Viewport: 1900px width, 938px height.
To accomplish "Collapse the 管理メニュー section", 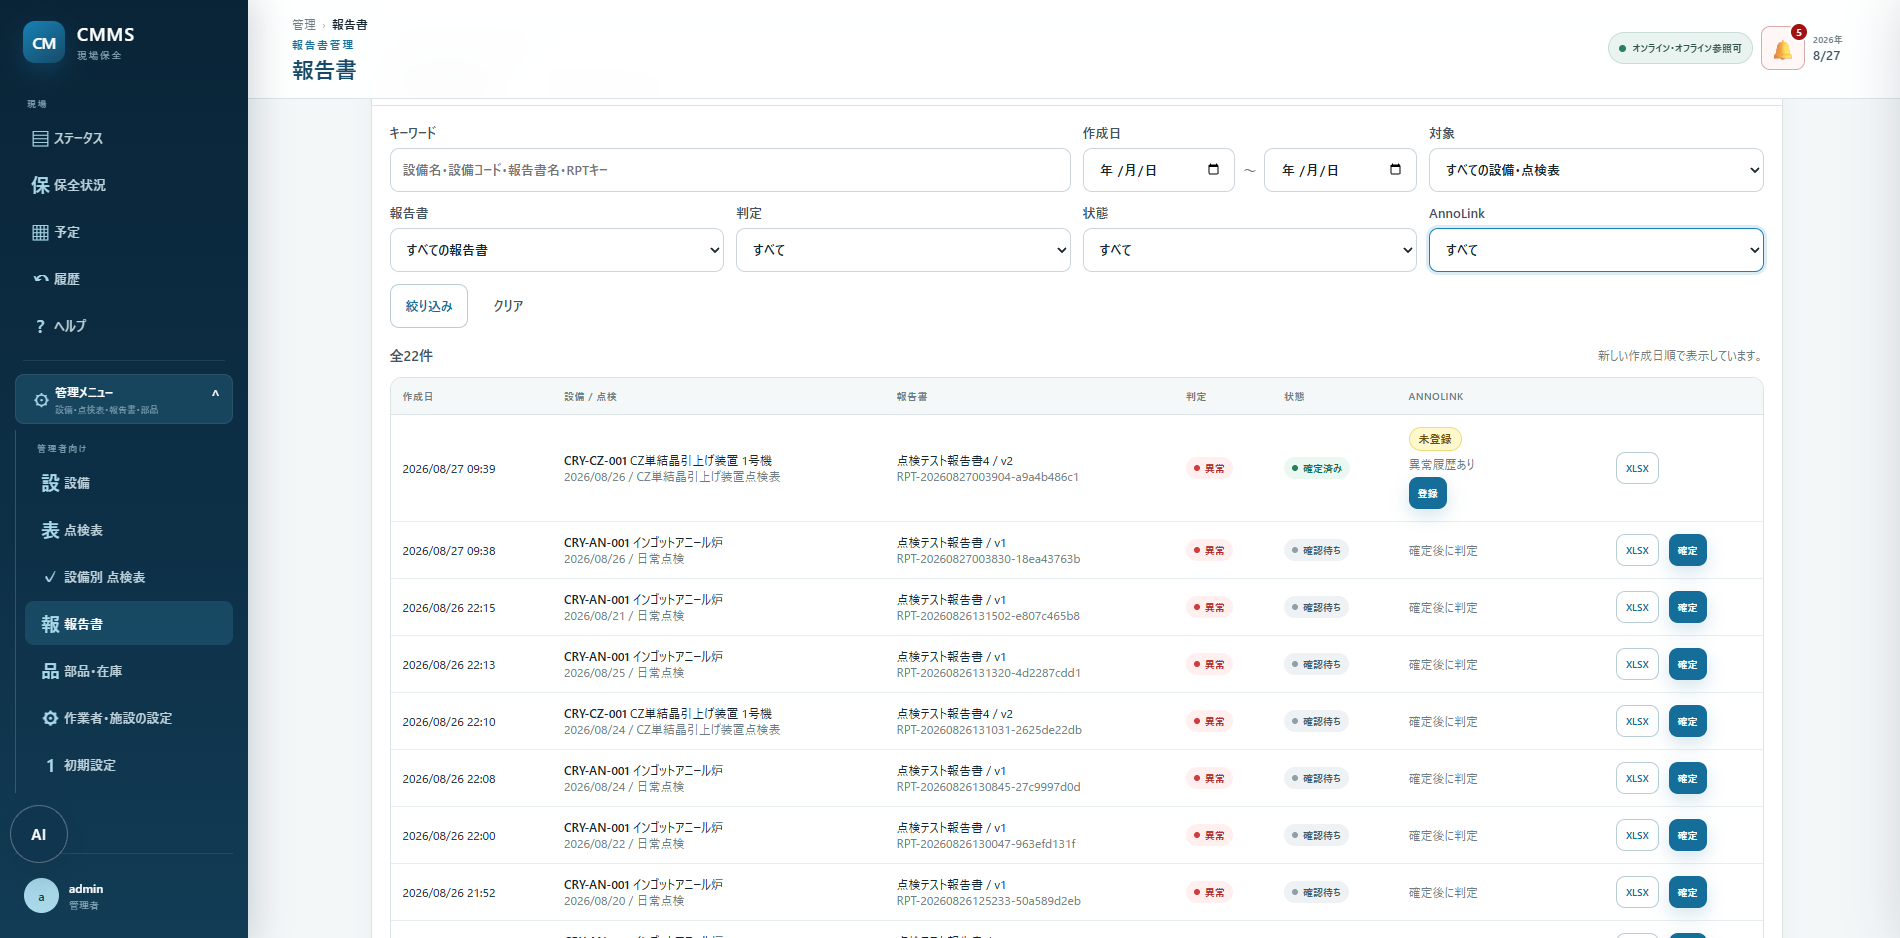I will click(124, 399).
